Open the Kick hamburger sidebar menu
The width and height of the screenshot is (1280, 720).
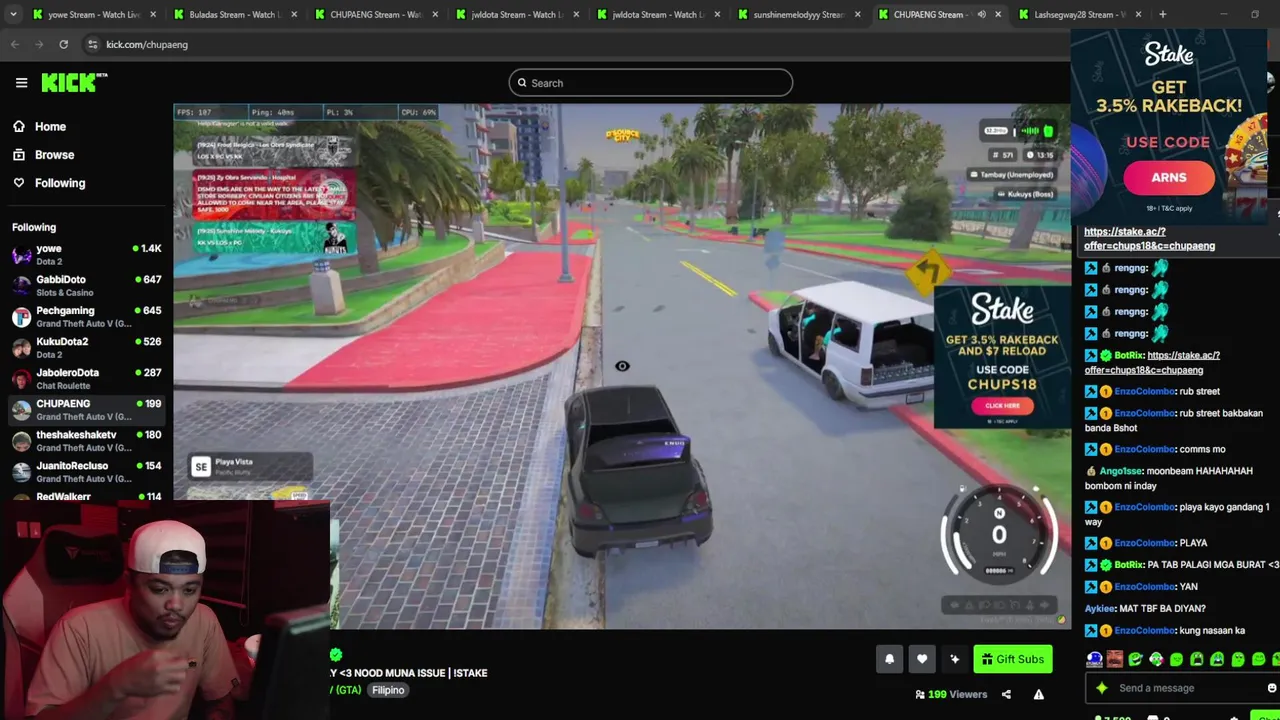(21, 83)
